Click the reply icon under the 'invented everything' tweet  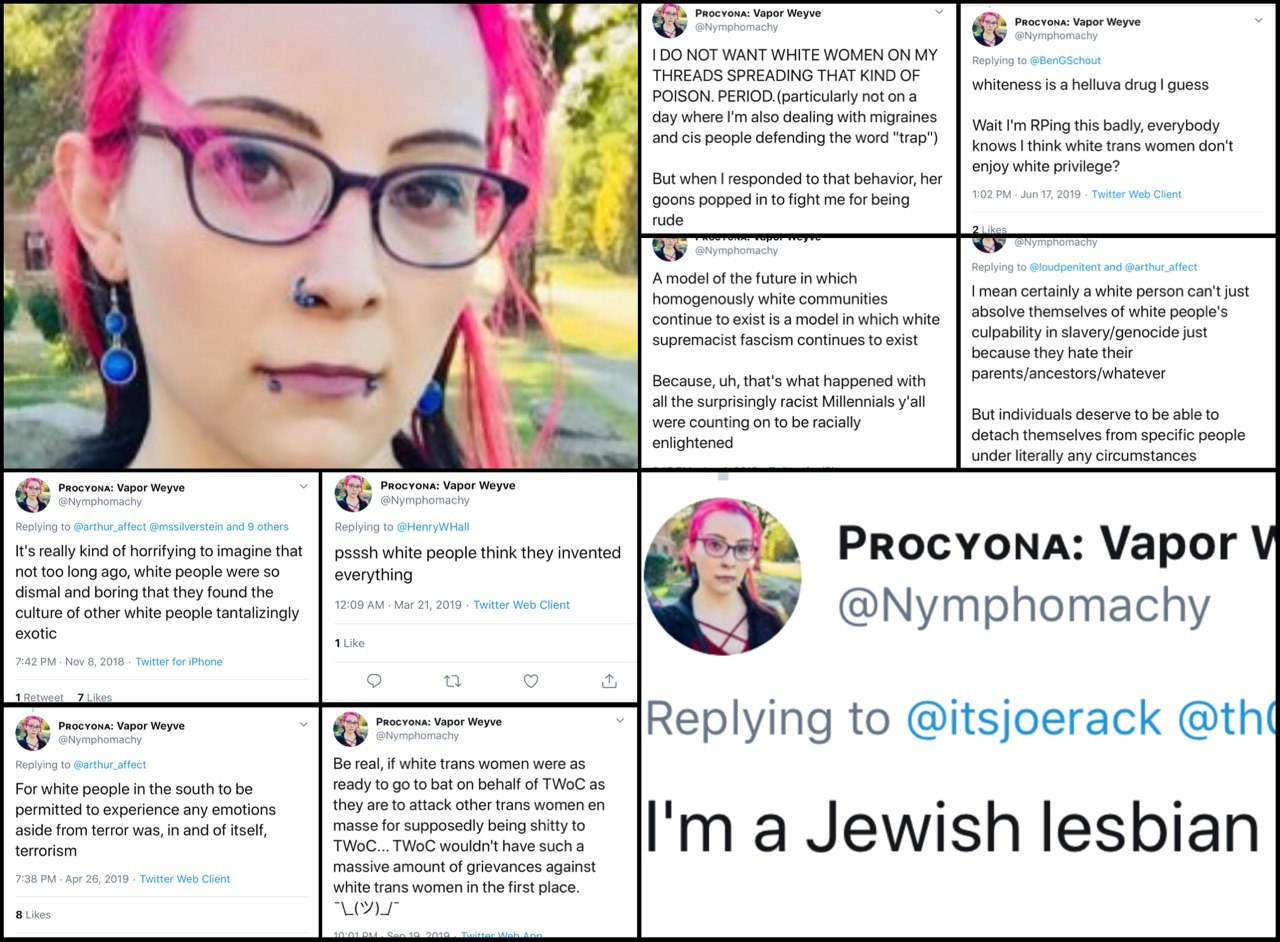point(374,681)
